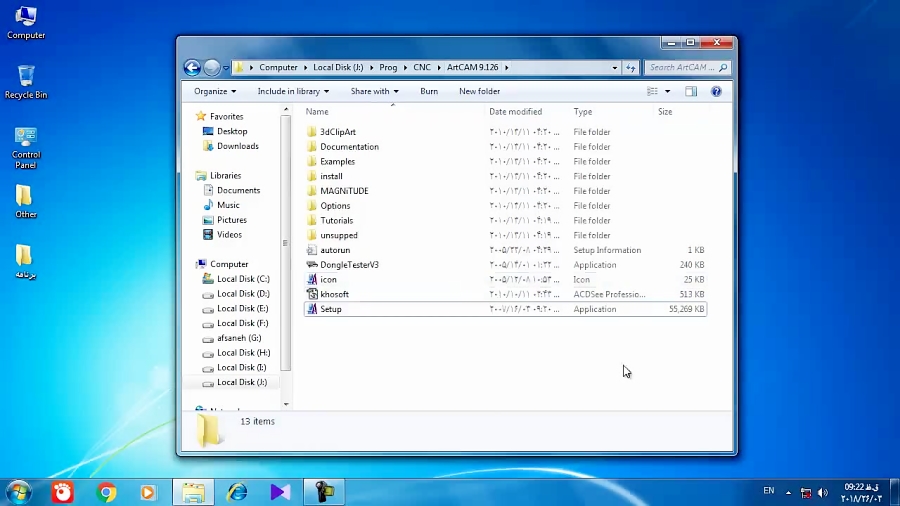
Task: Change view with the view icon
Action: pyautogui.click(x=653, y=91)
